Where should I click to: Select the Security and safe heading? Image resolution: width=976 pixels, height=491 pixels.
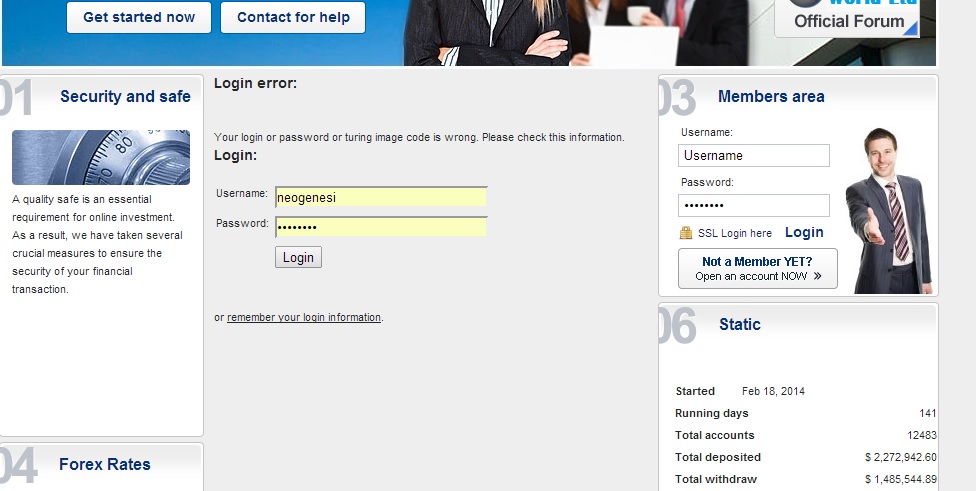pos(125,97)
